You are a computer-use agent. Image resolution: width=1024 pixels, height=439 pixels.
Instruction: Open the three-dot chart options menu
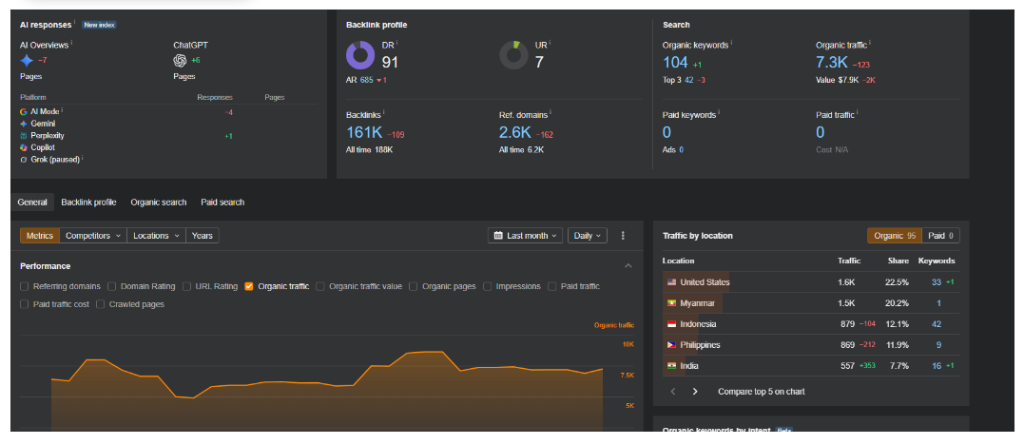click(x=623, y=236)
